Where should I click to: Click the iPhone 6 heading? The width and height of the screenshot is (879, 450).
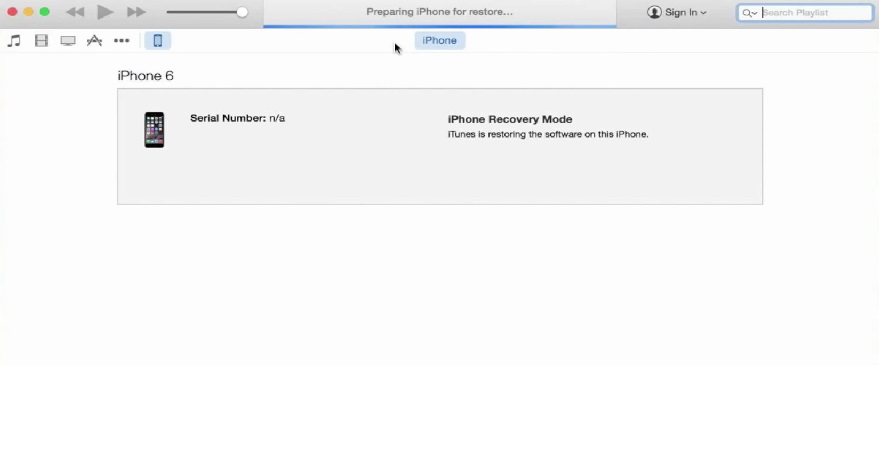point(145,76)
